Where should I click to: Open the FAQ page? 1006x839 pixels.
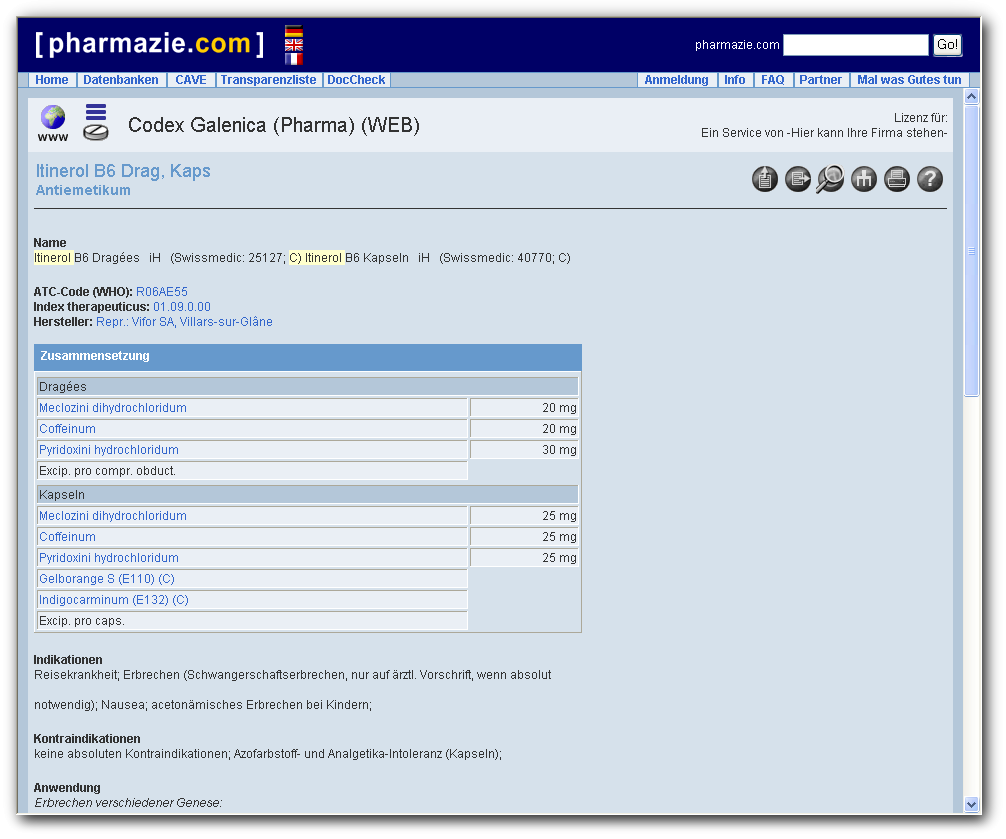tap(773, 80)
